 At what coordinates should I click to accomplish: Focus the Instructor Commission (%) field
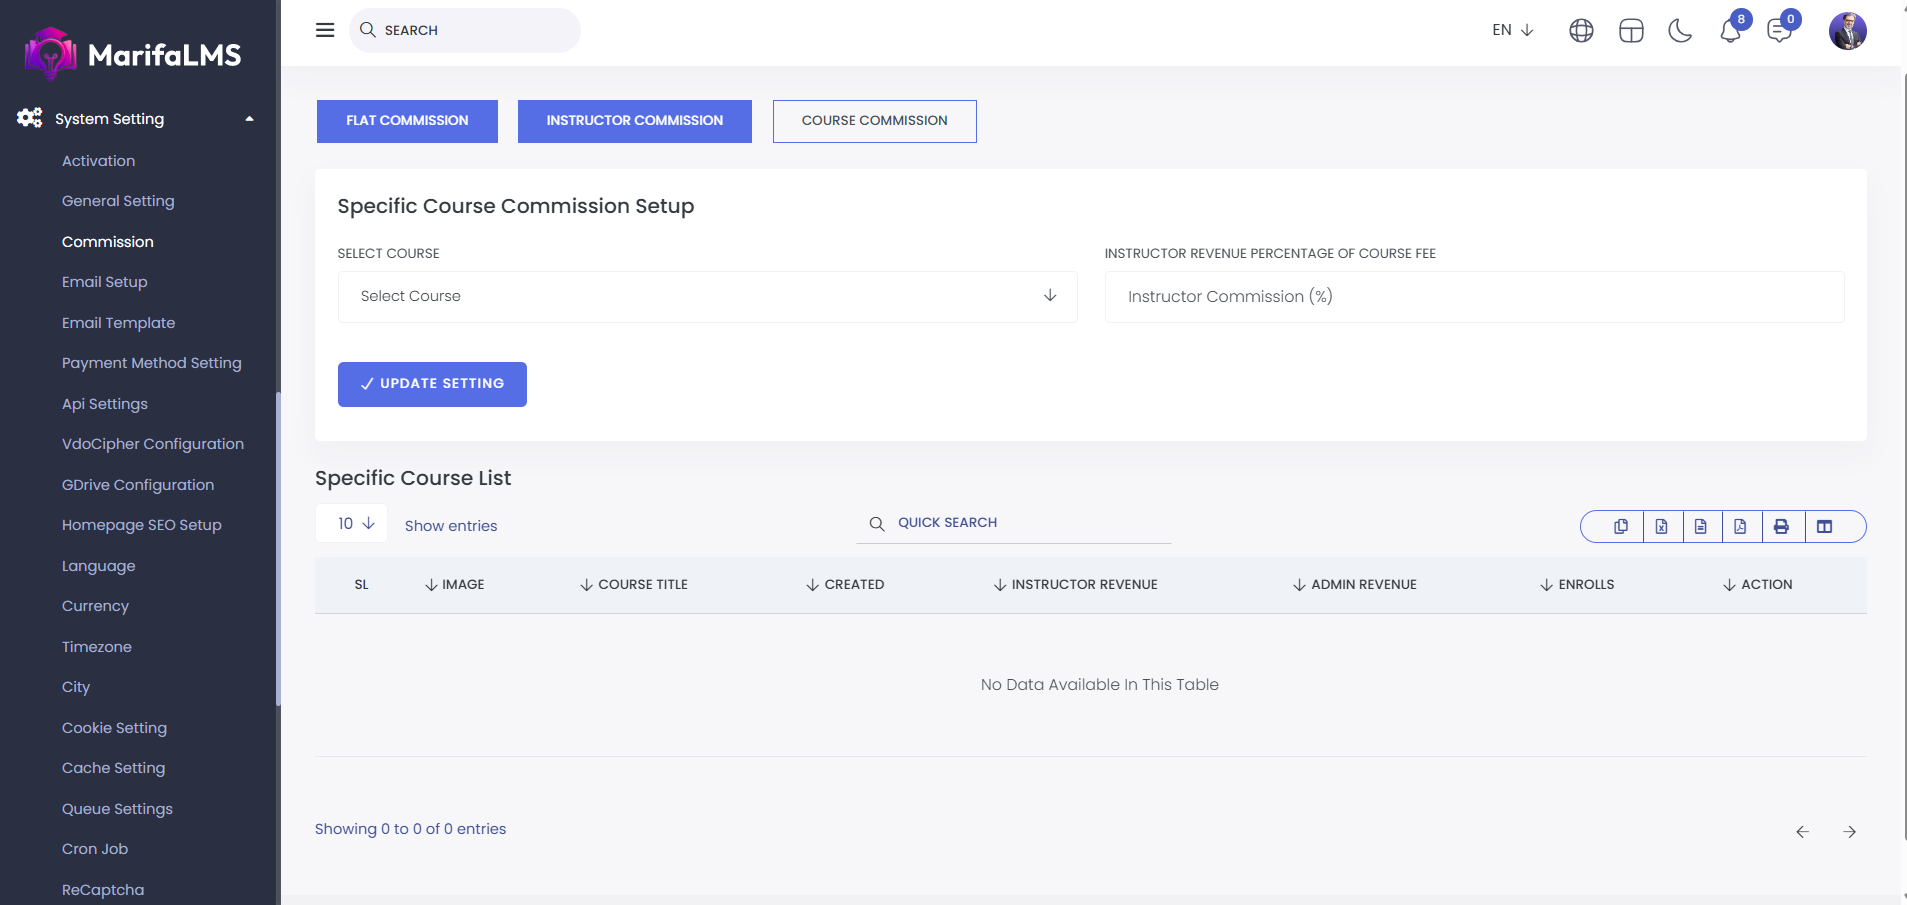[1473, 297]
